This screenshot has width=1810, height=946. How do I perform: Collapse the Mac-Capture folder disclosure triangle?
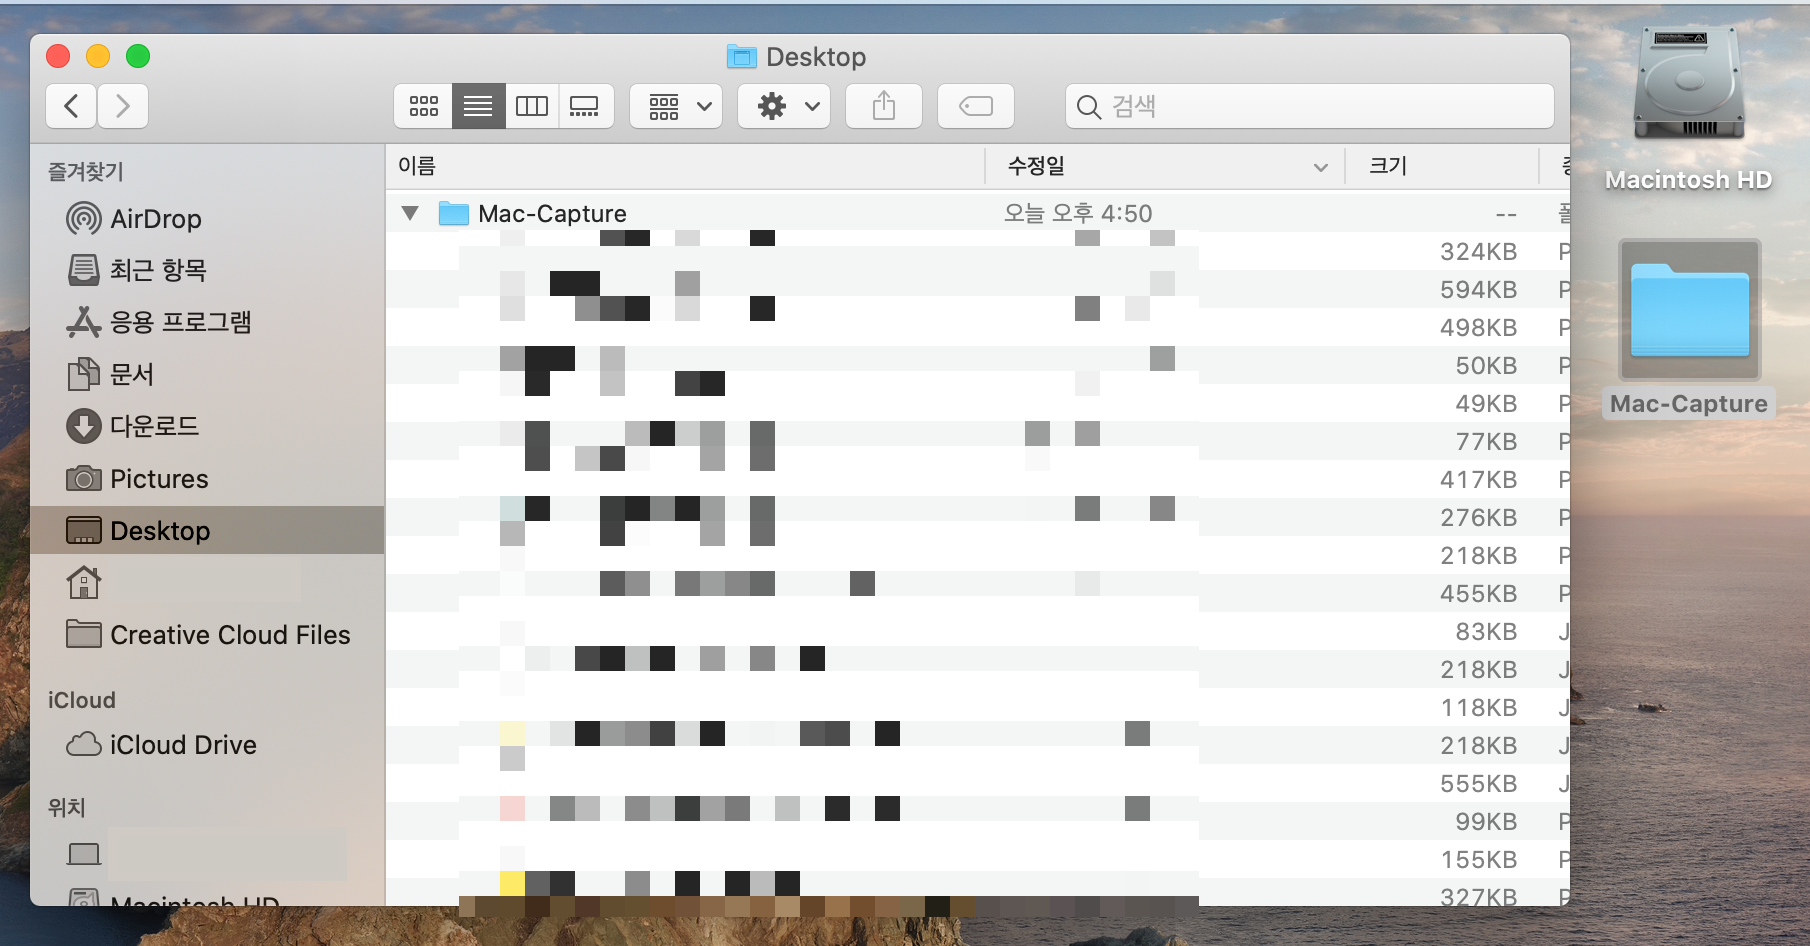point(410,213)
